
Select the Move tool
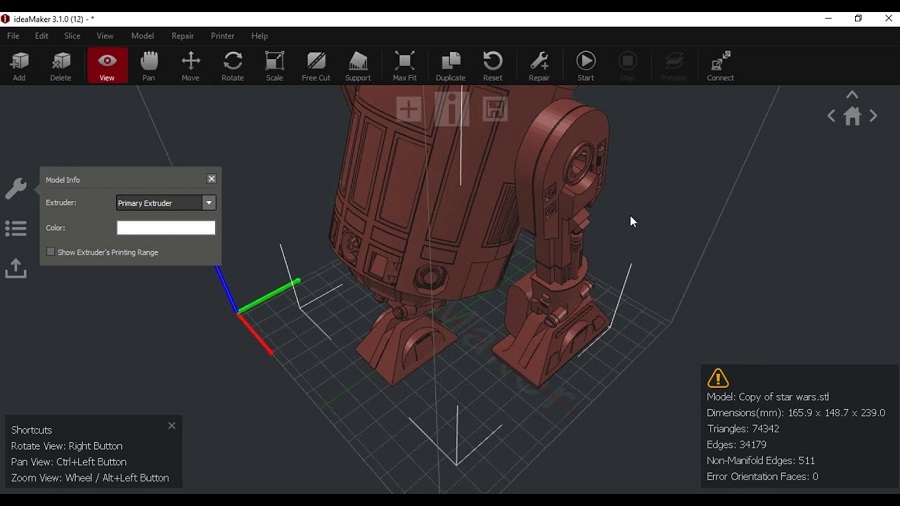[x=191, y=66]
